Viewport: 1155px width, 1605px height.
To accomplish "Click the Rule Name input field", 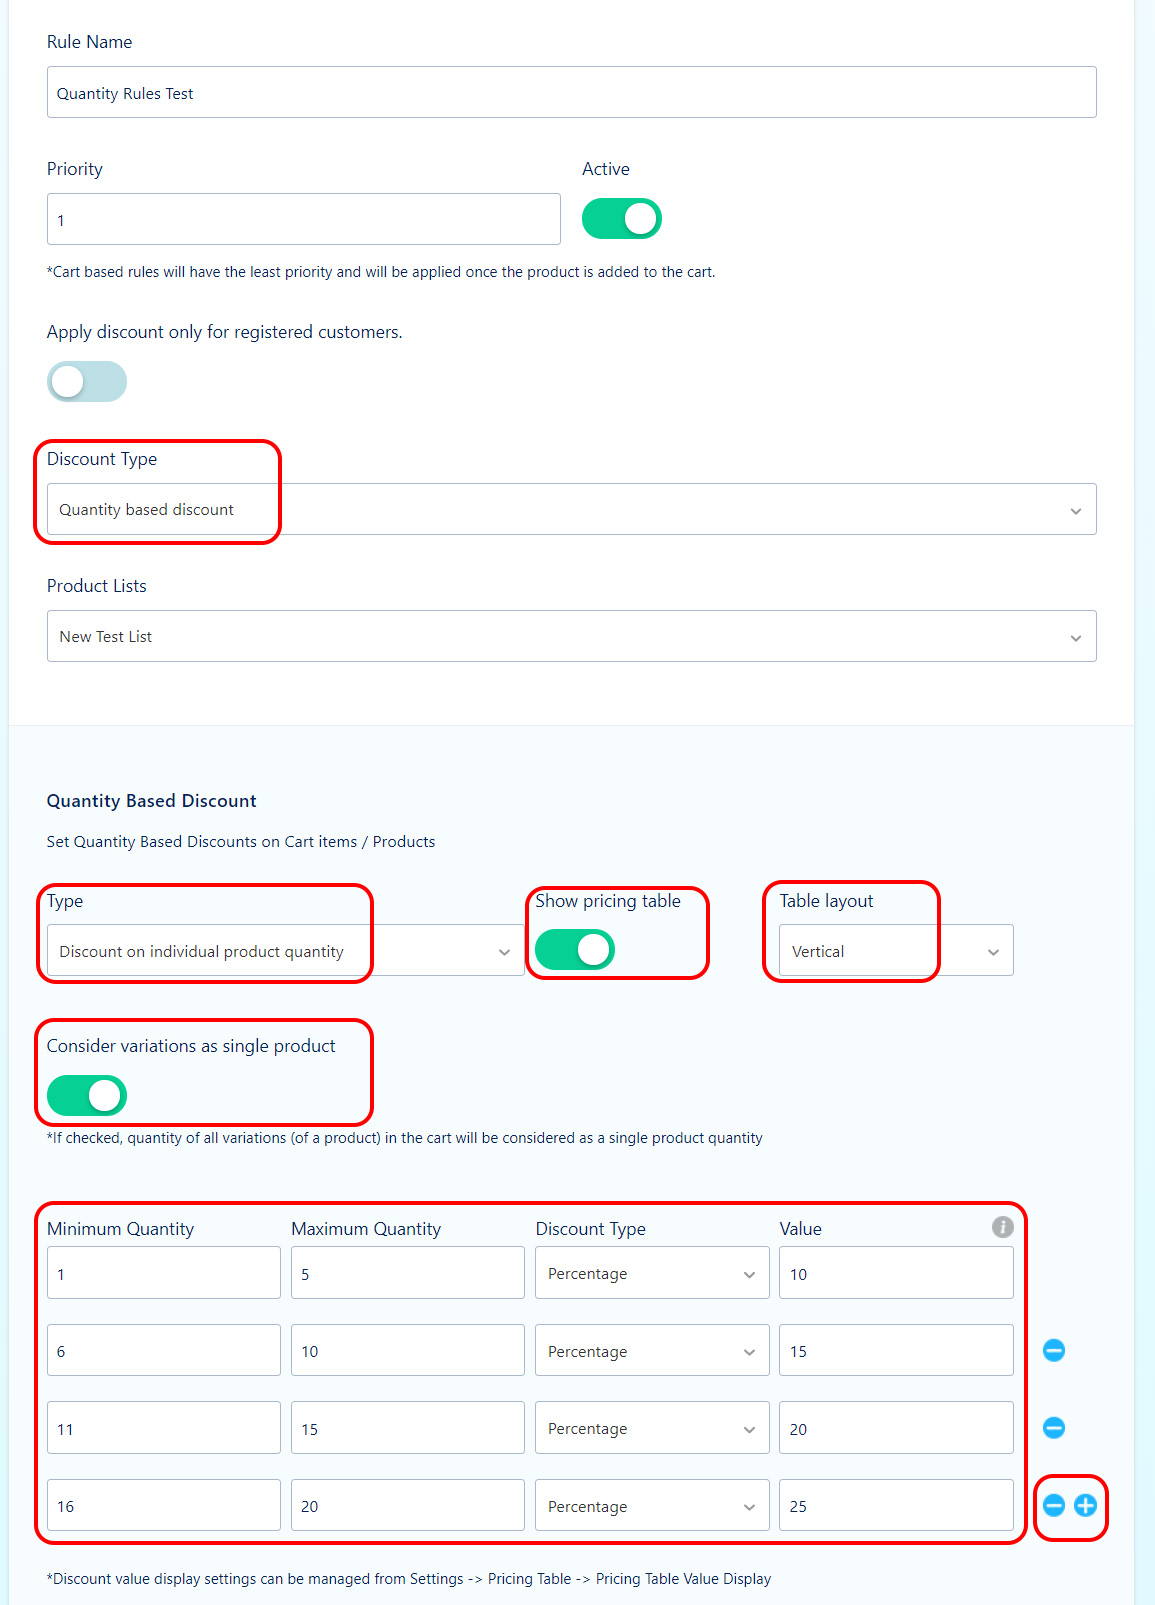I will [572, 92].
